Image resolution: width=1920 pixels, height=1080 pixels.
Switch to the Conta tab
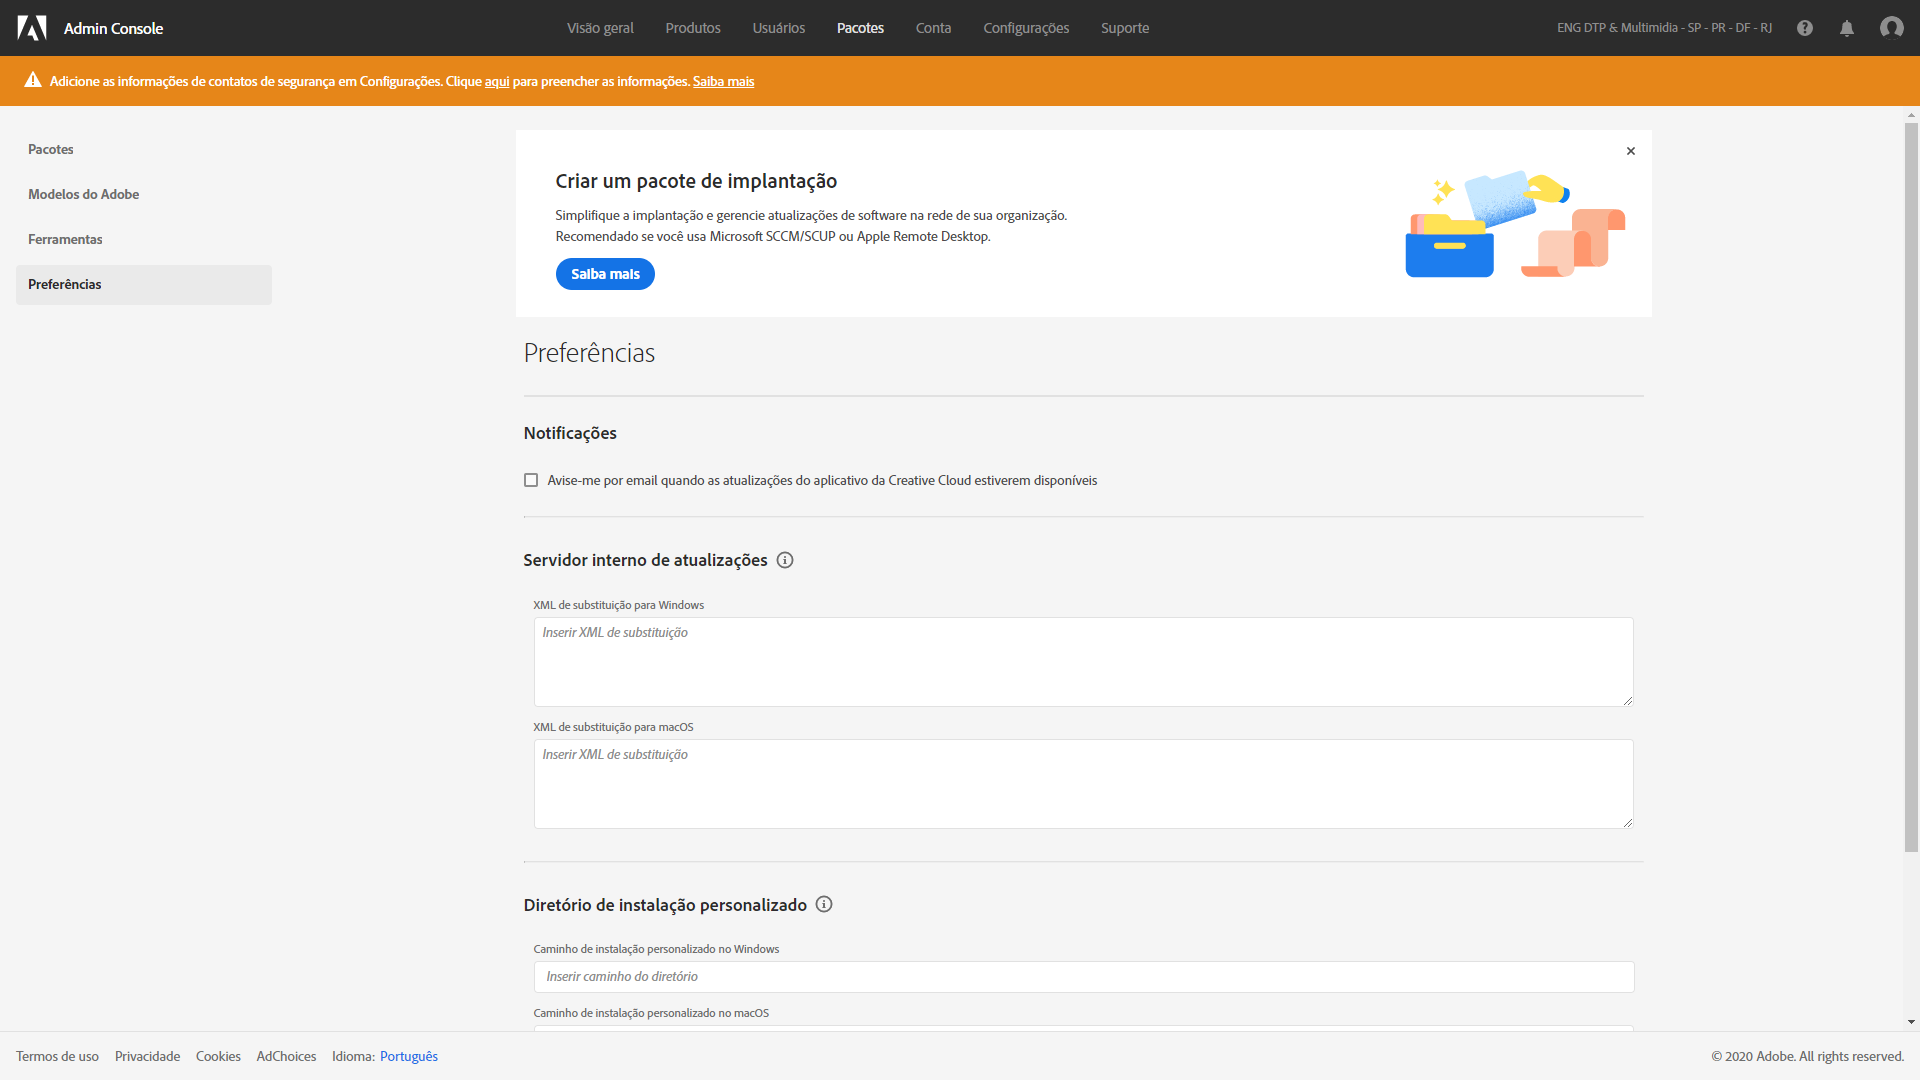pyautogui.click(x=933, y=28)
